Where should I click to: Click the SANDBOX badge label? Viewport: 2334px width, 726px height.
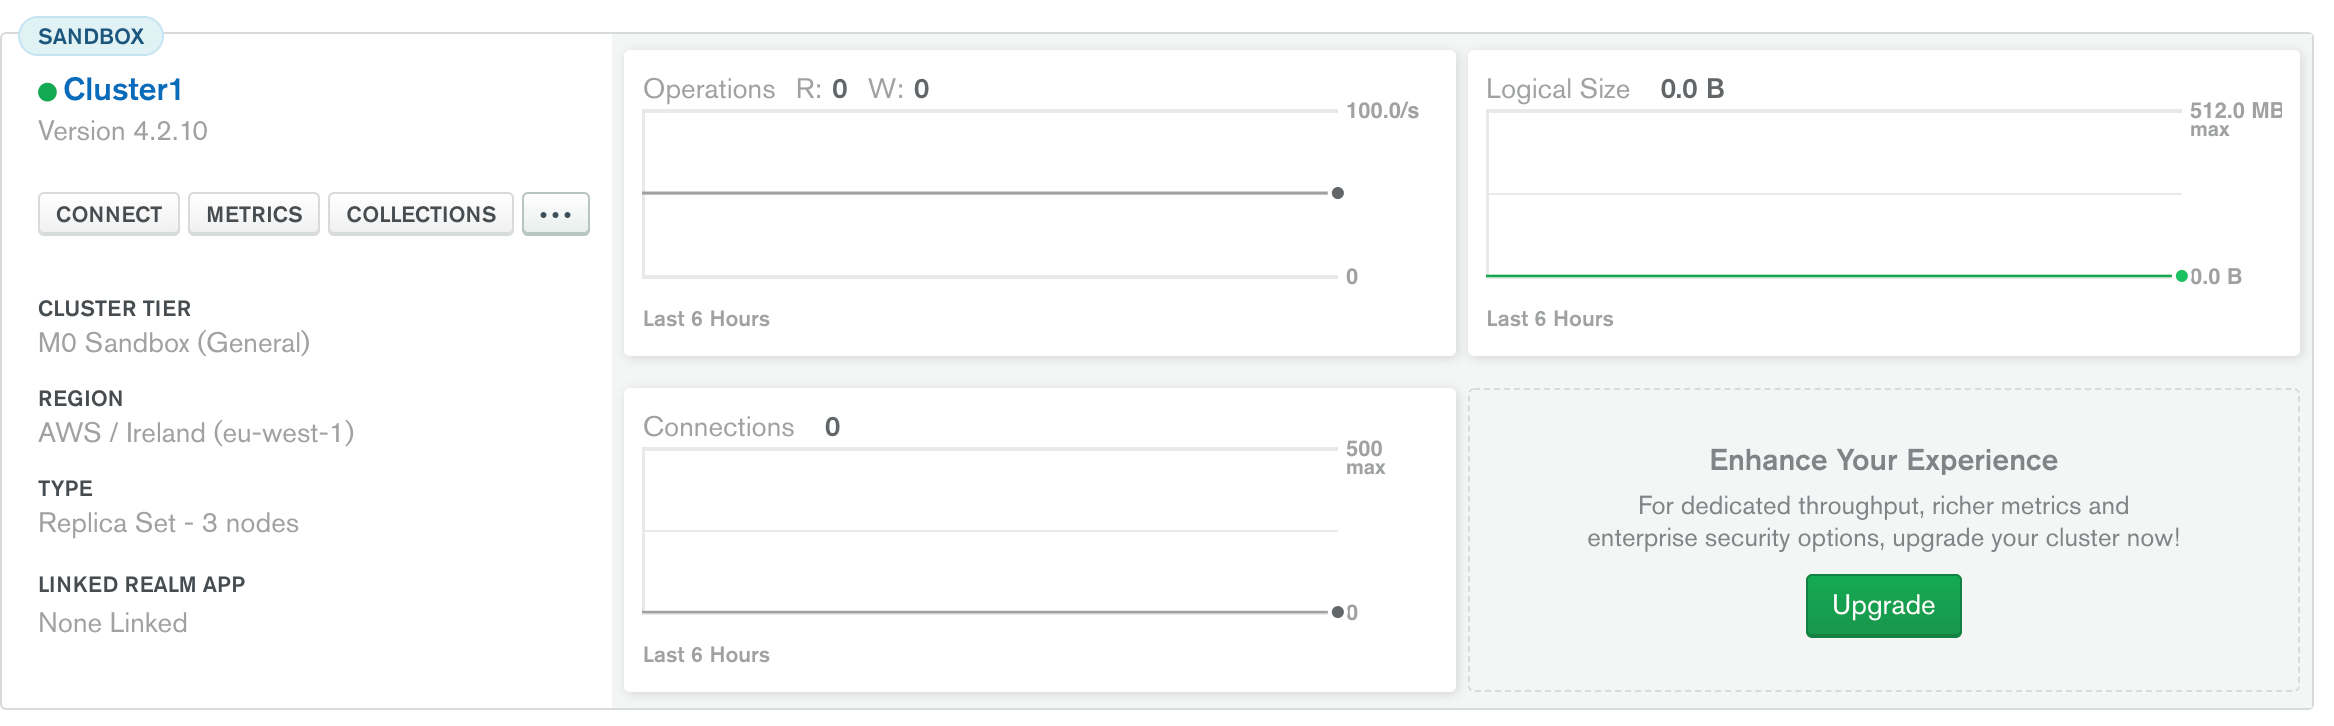pos(92,35)
